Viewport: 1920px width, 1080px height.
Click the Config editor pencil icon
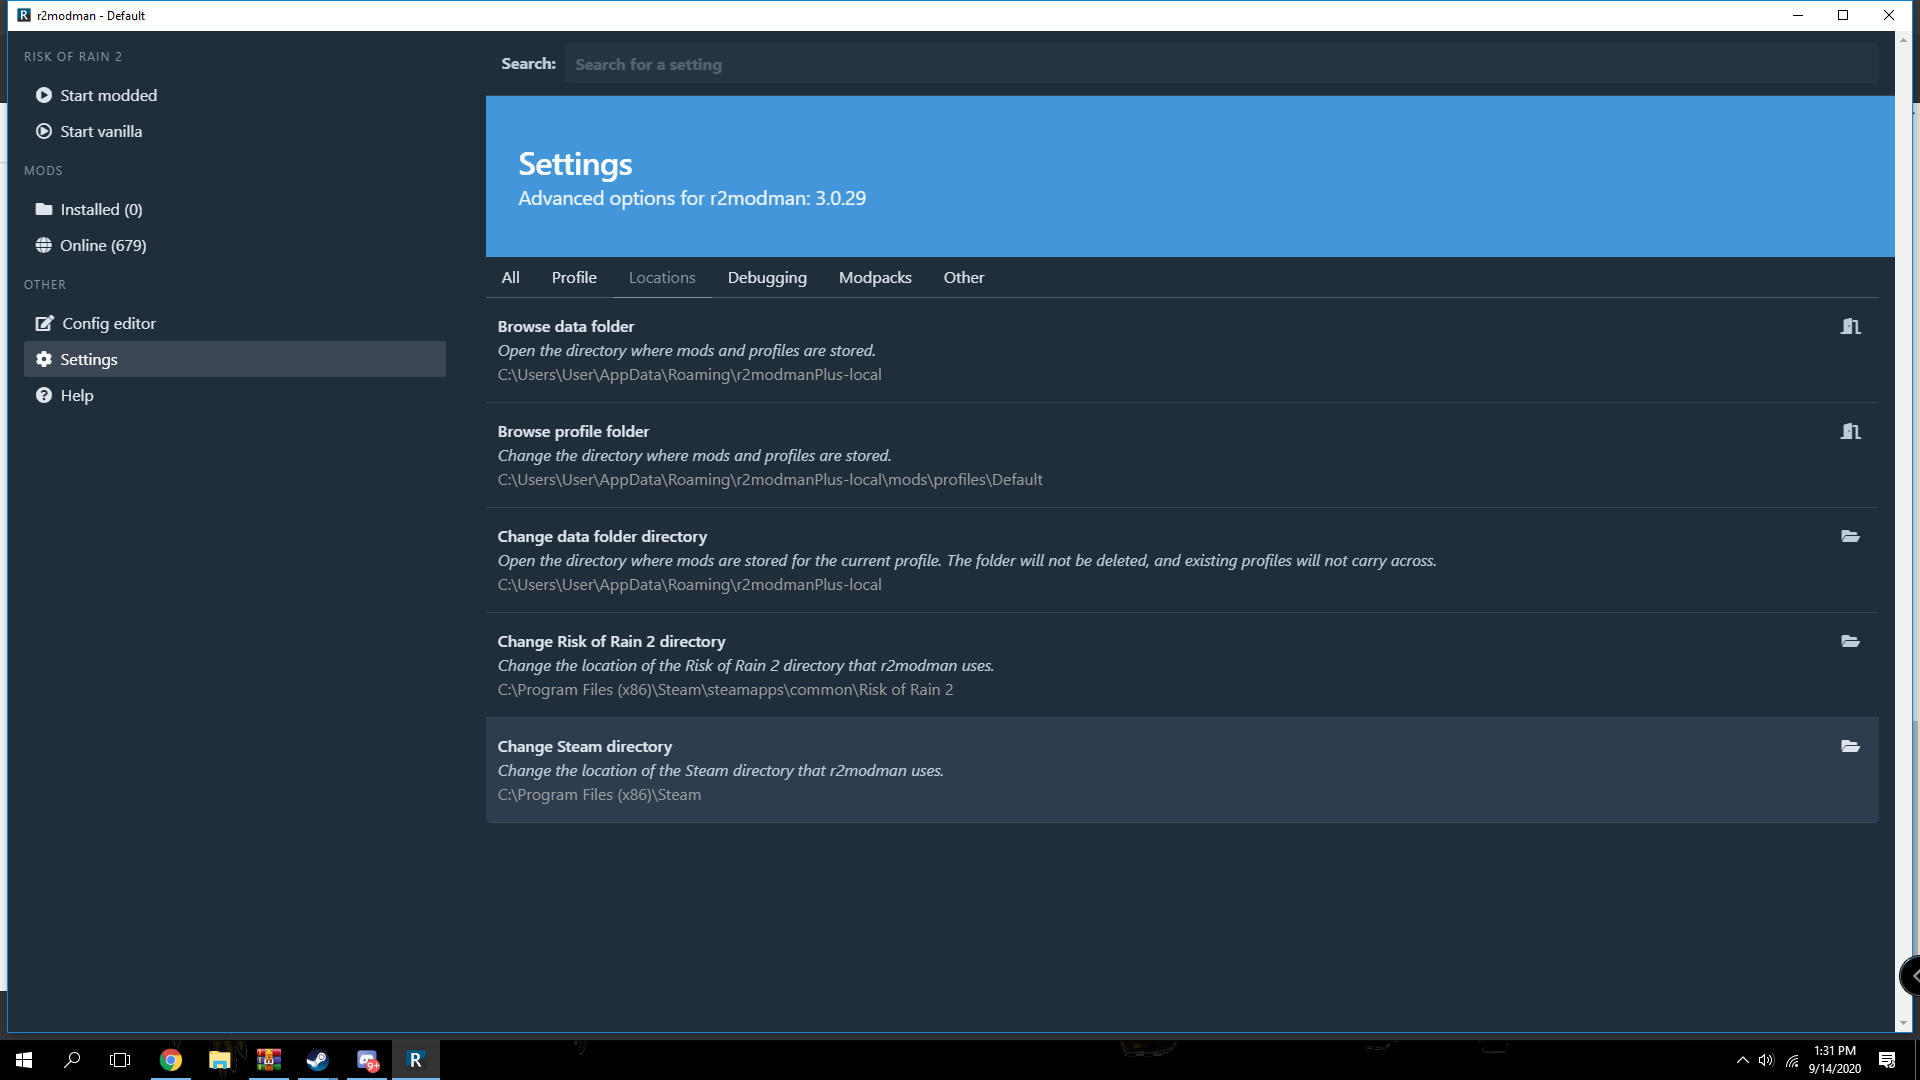point(44,323)
